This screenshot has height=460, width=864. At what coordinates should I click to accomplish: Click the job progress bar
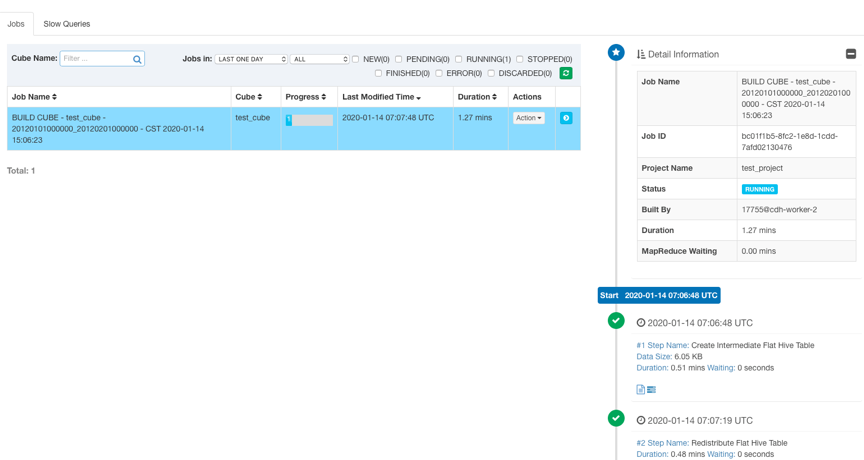click(309, 120)
